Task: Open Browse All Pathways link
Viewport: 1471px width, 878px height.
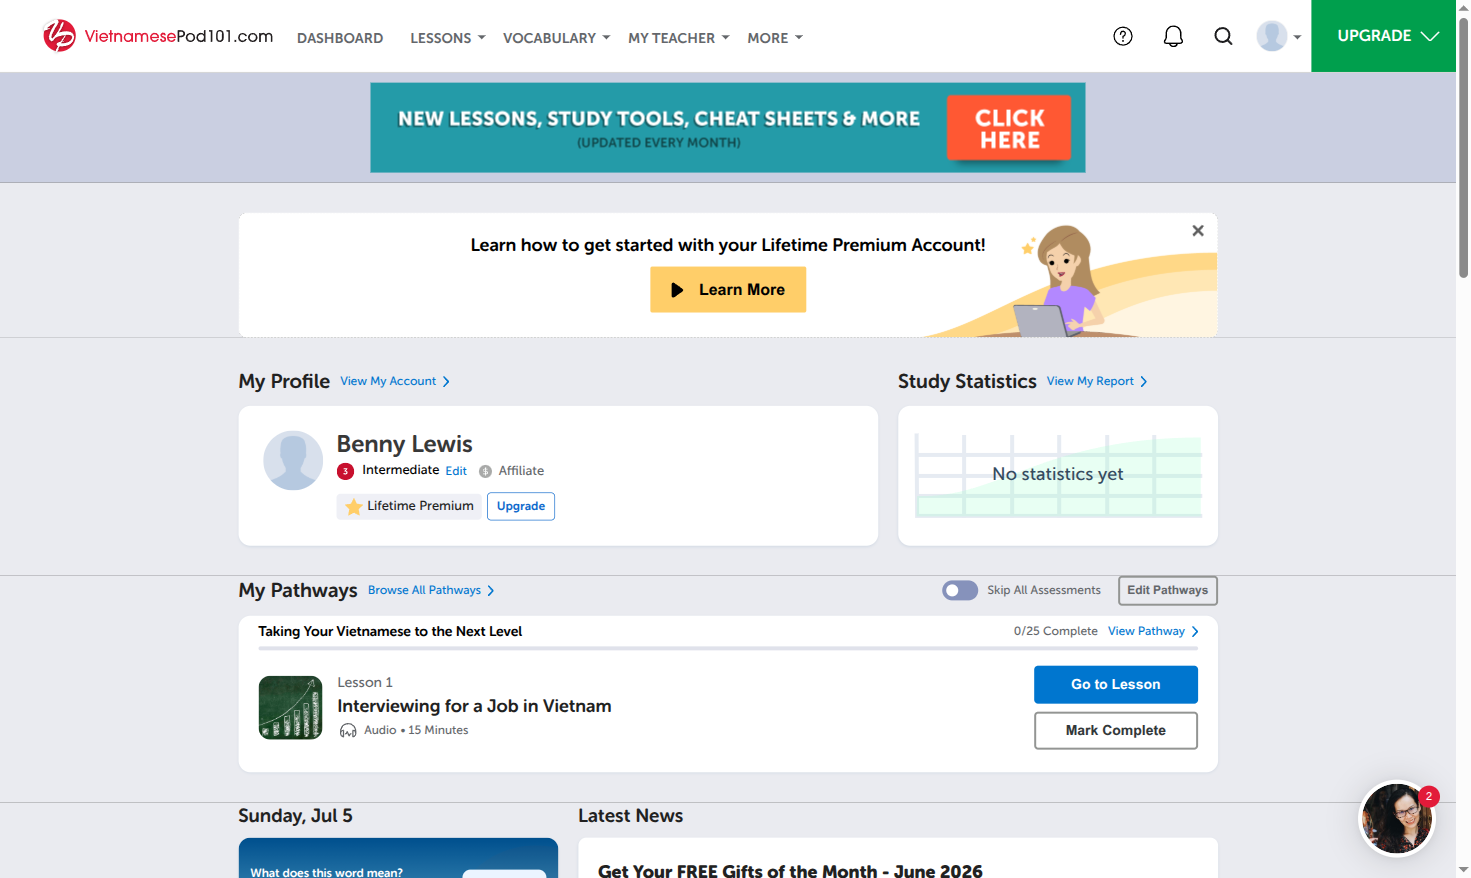Action: 431,591
